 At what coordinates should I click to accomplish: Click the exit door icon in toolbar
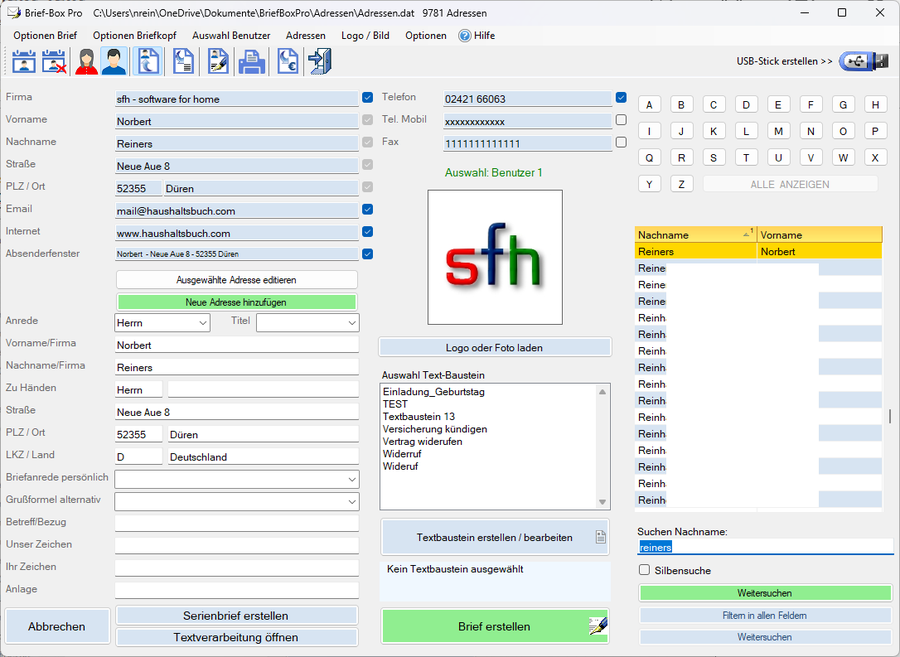click(320, 62)
